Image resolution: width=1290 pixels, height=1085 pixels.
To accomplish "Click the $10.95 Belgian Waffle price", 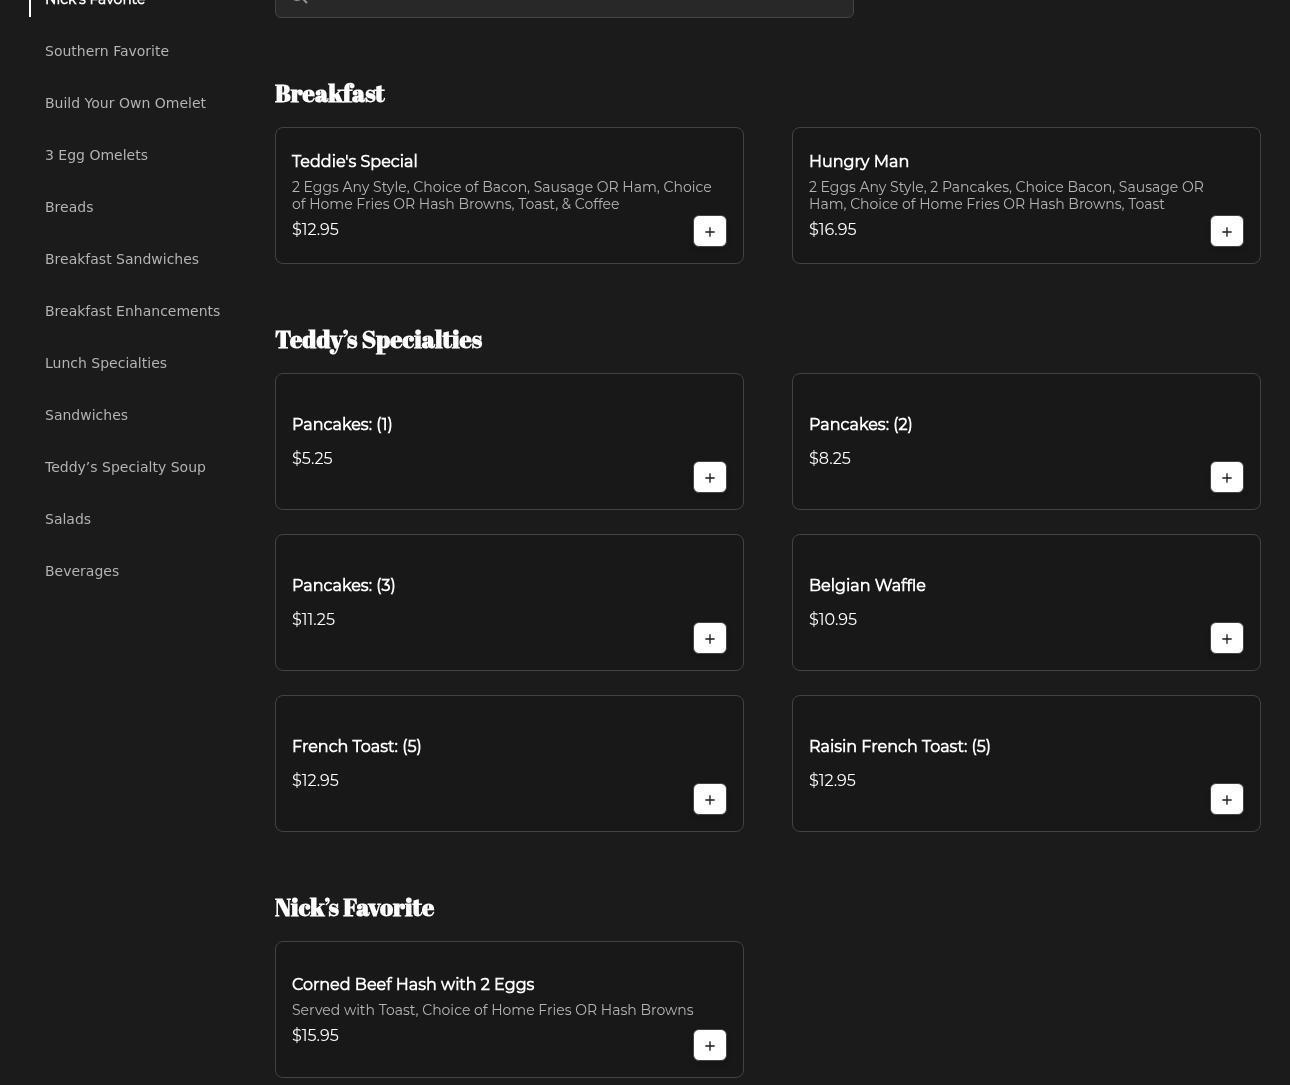I will click(832, 619).
